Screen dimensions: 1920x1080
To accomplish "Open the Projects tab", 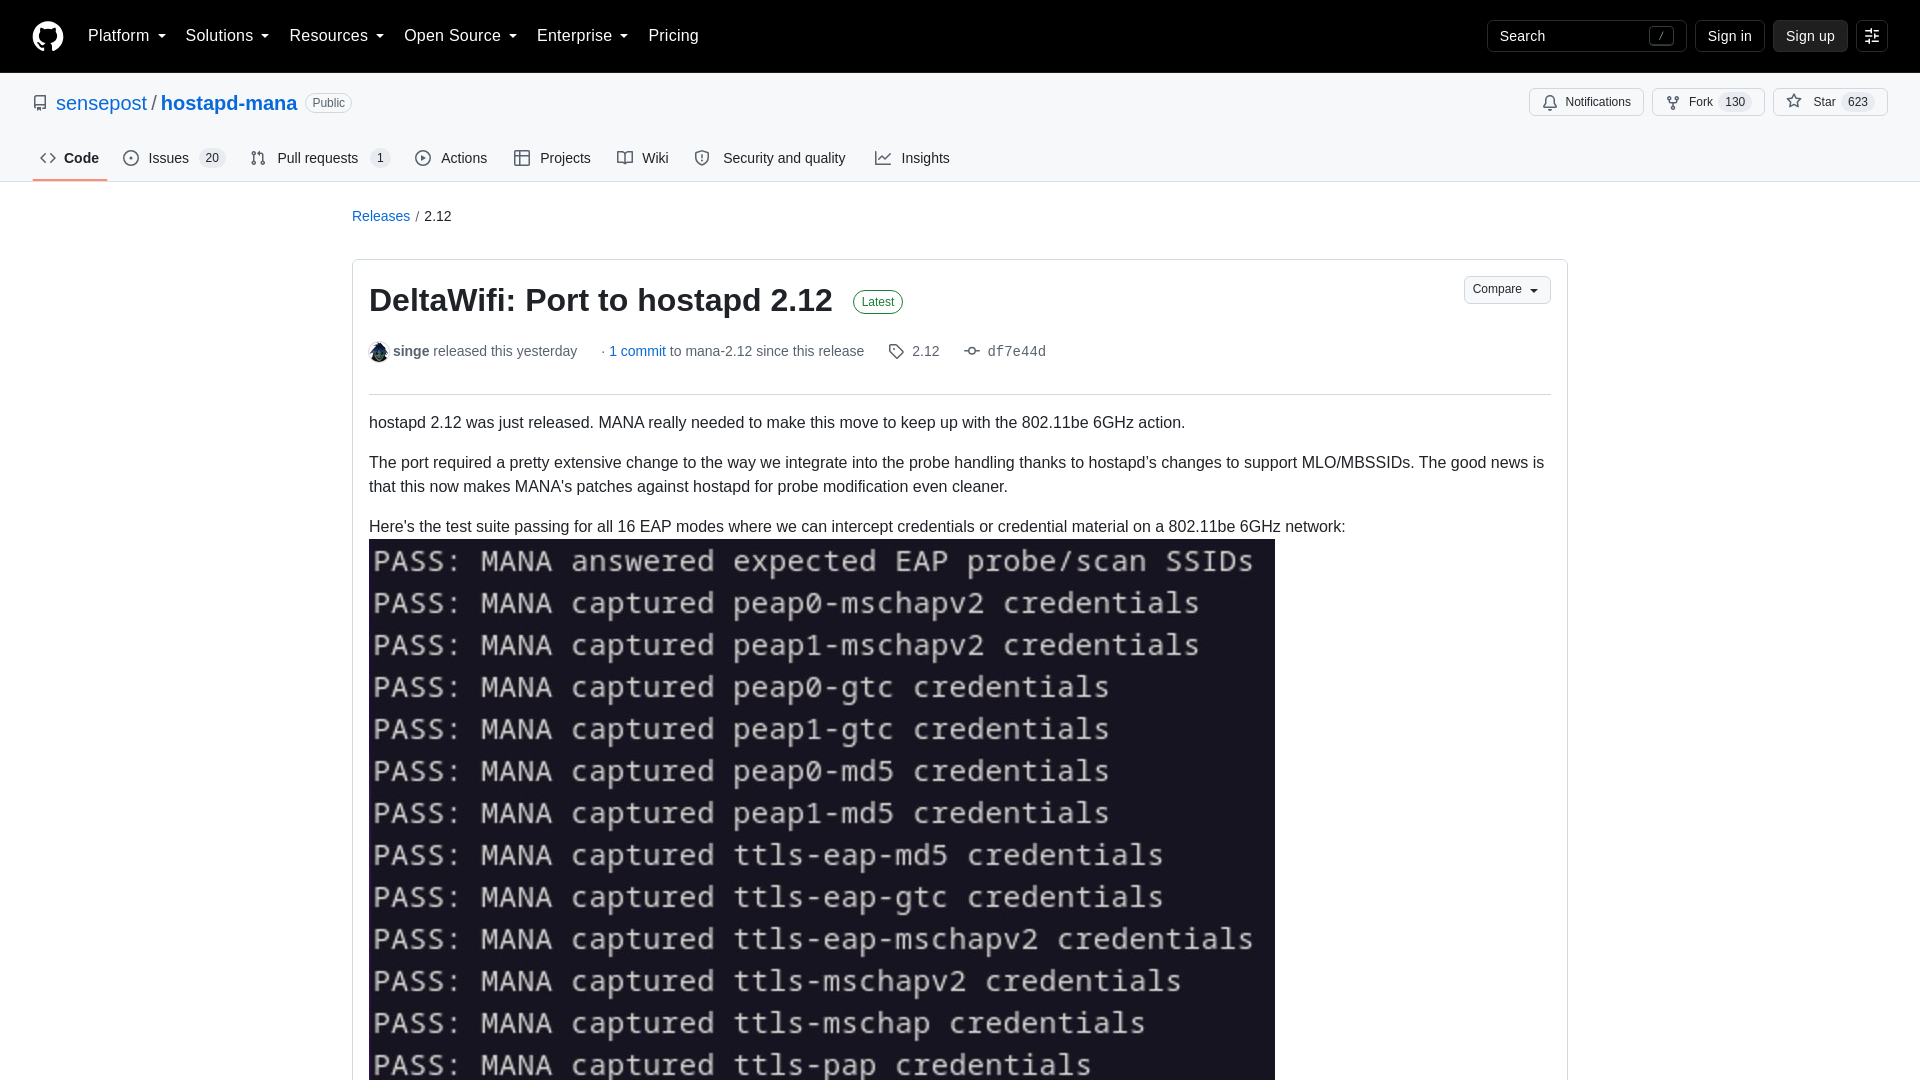I will [x=552, y=158].
